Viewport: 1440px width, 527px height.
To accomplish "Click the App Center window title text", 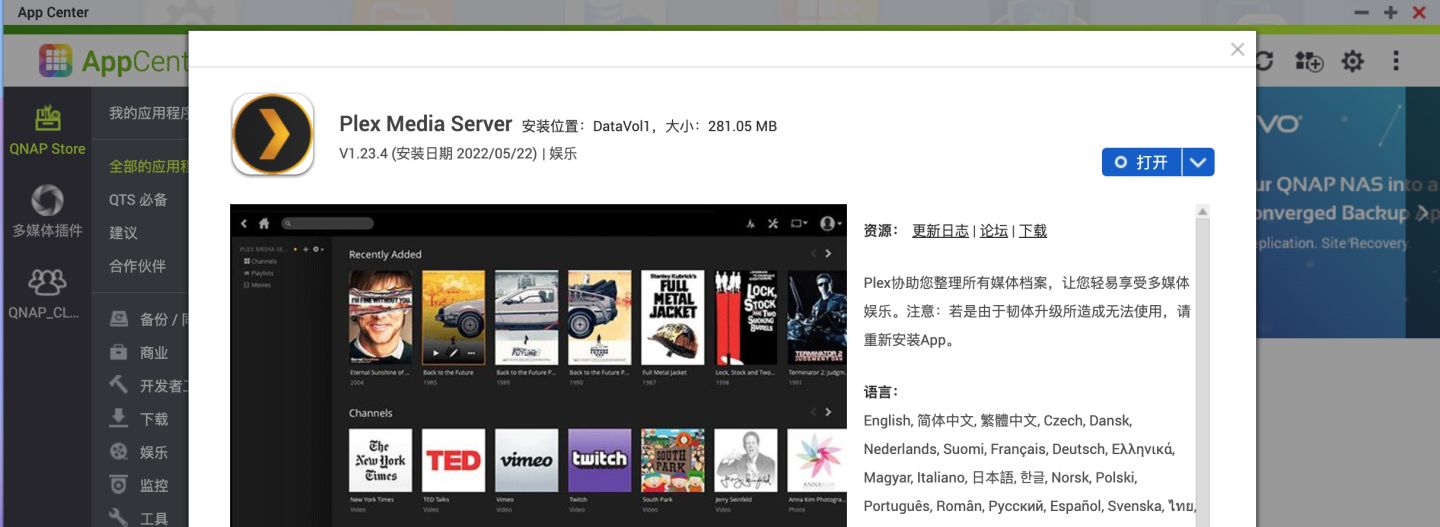I will 53,12.
